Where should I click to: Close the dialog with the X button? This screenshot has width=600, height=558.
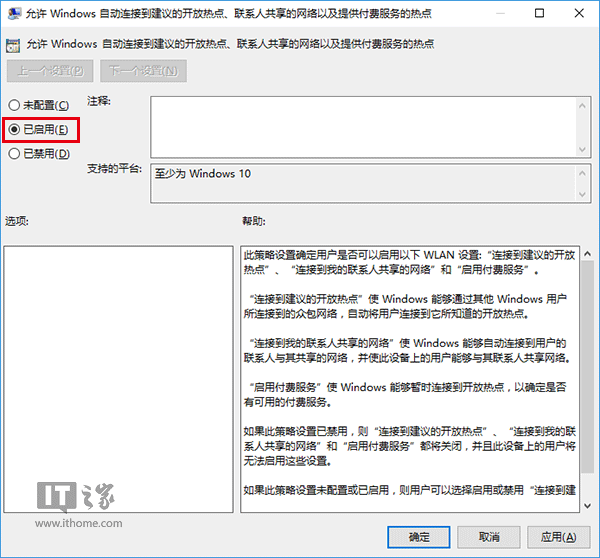tap(580, 14)
